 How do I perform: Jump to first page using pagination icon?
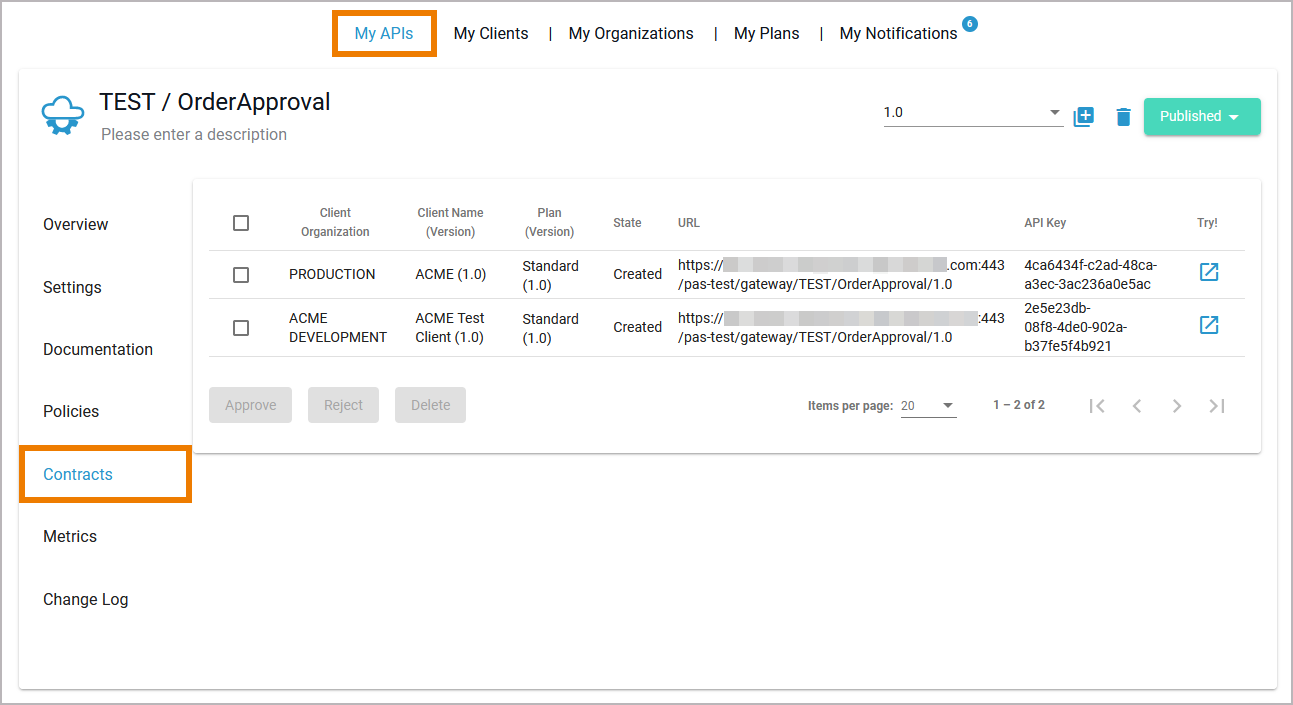pyautogui.click(x=1097, y=405)
